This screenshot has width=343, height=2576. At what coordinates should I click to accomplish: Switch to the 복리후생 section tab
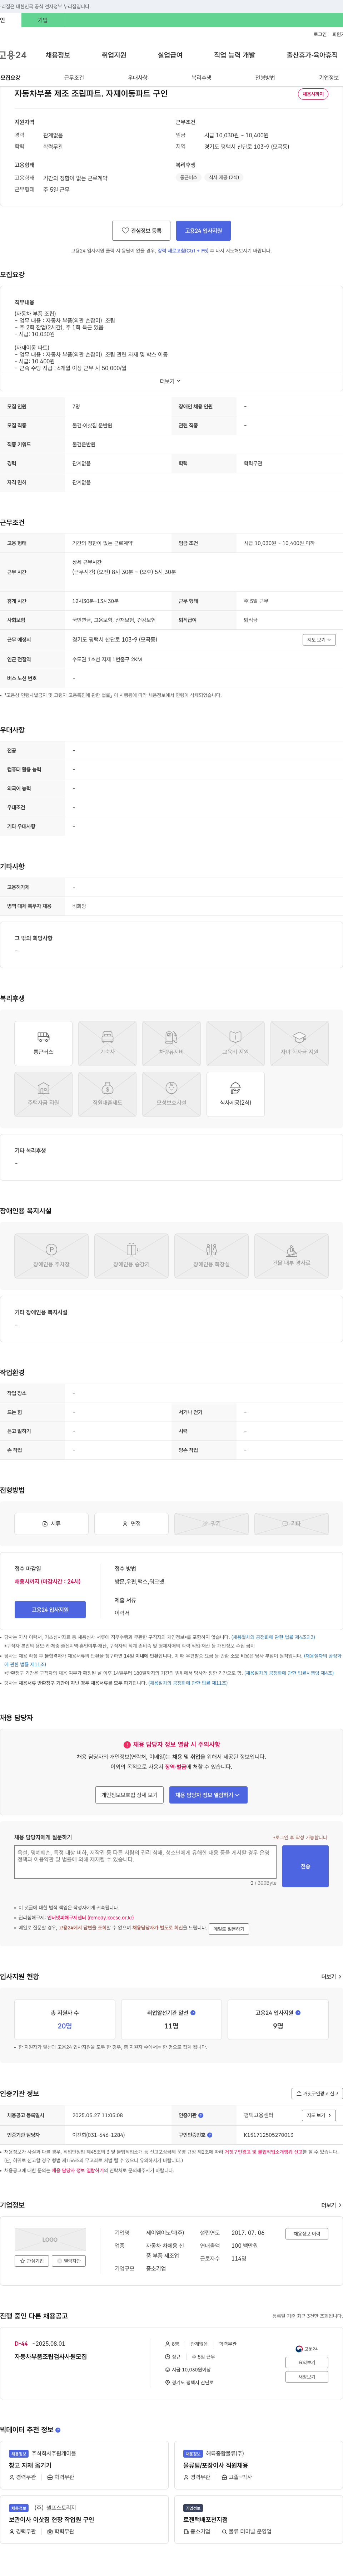[202, 78]
